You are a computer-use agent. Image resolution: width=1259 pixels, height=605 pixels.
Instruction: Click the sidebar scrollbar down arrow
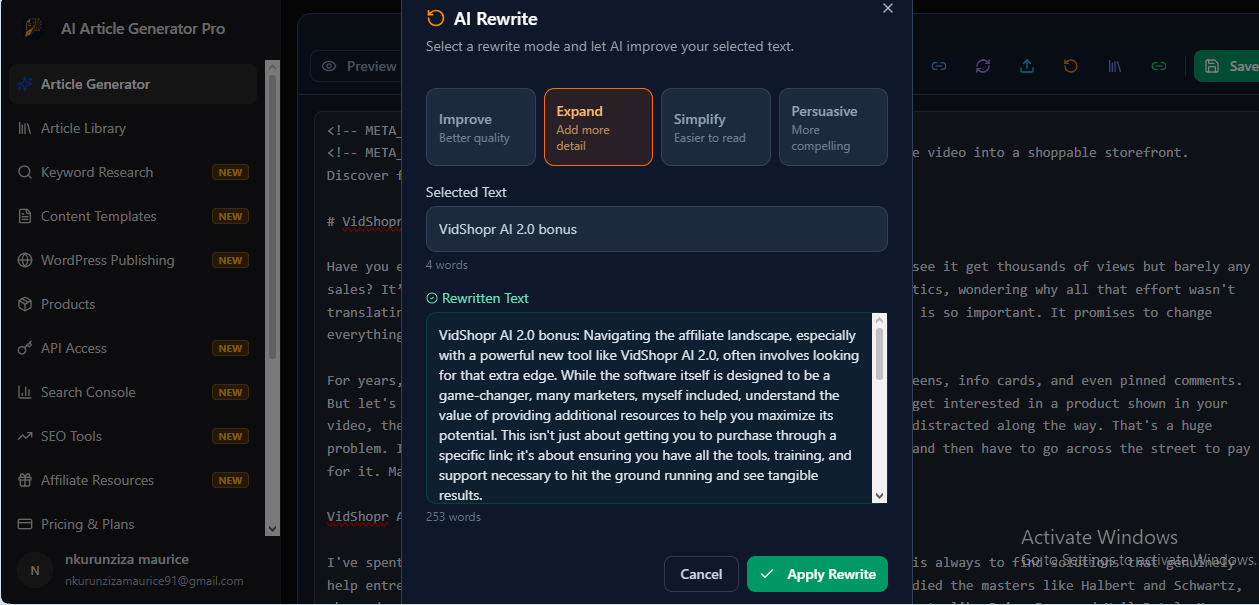tap(273, 529)
